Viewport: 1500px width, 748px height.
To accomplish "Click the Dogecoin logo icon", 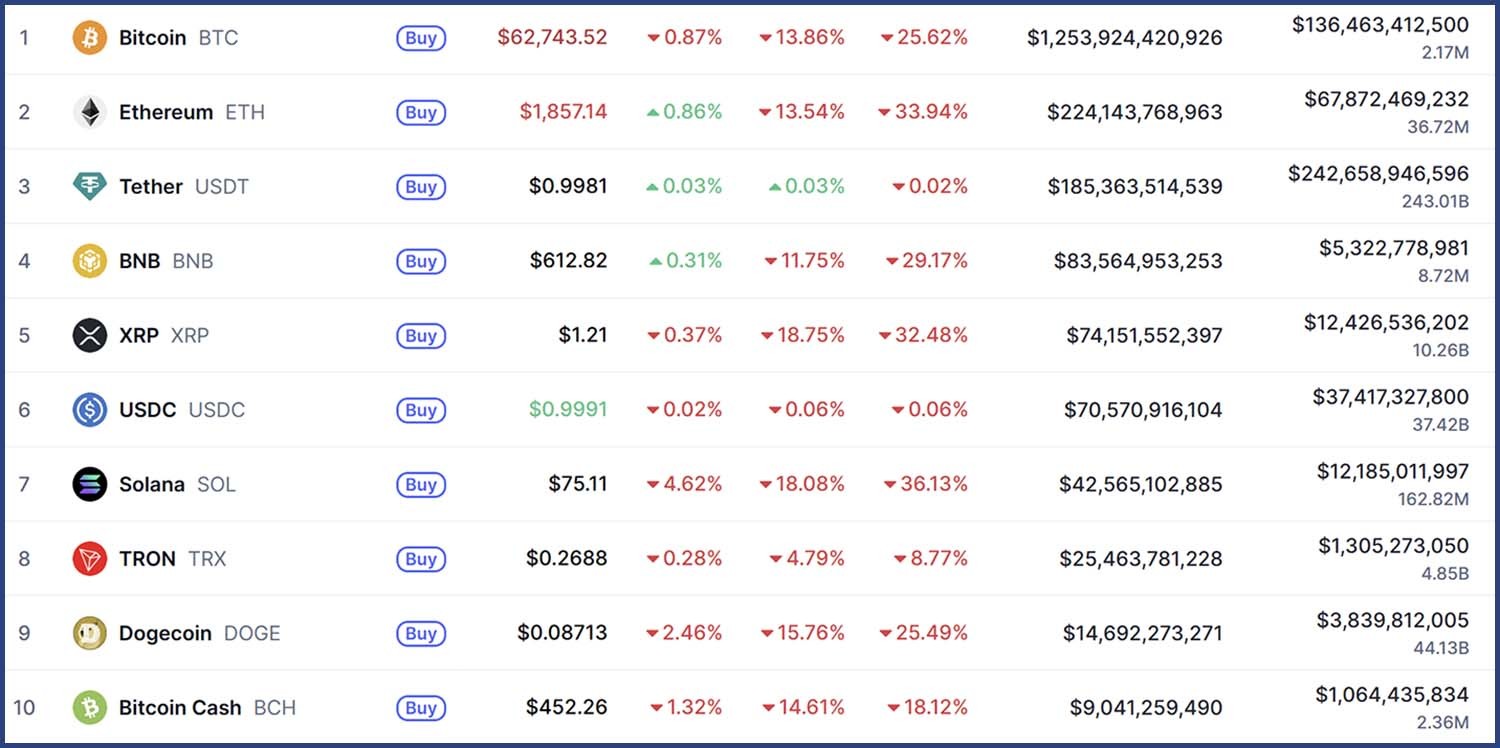I will (90, 633).
